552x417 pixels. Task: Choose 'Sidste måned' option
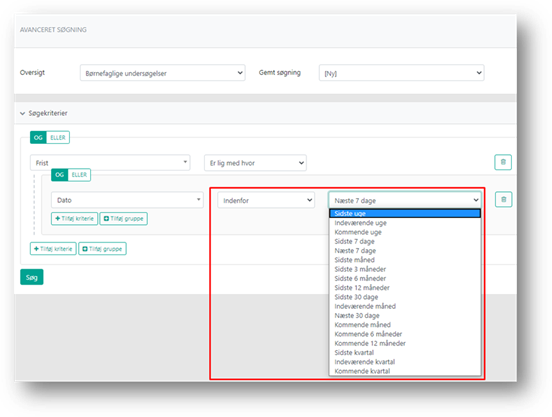click(x=405, y=260)
